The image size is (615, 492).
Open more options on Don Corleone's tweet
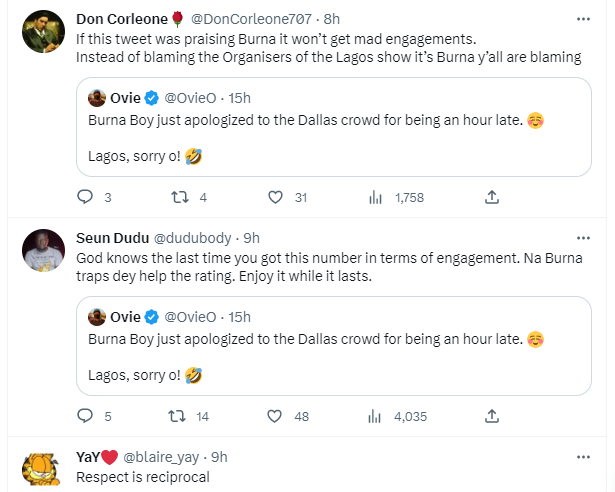coord(583,19)
